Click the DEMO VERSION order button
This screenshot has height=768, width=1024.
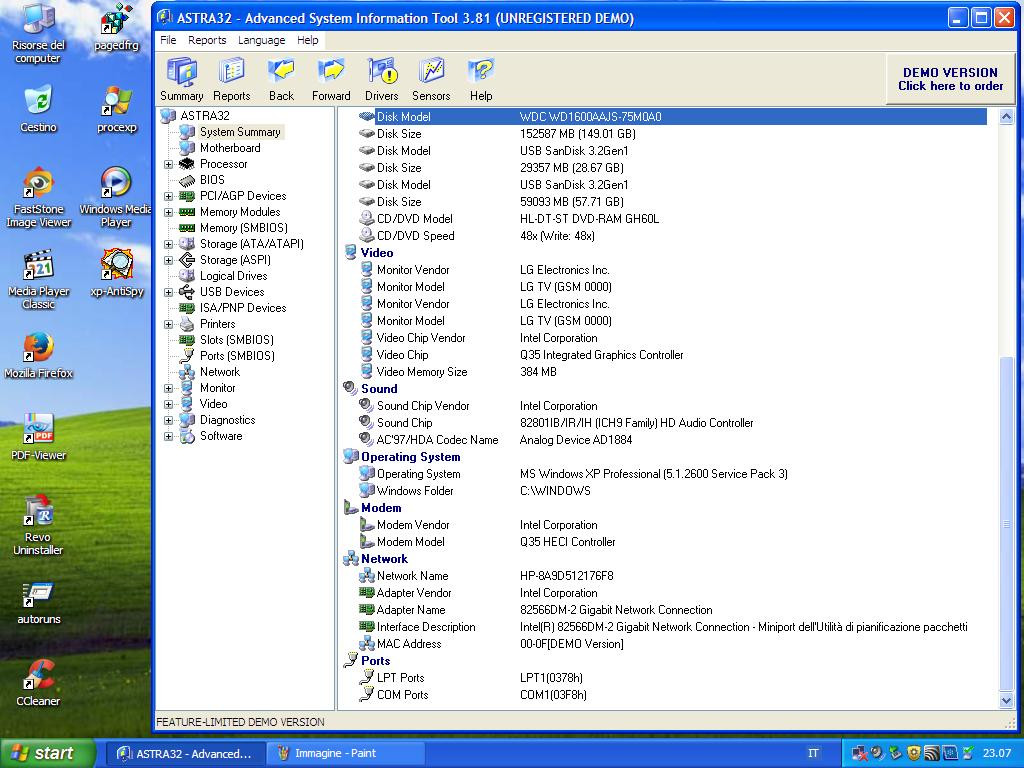click(x=950, y=79)
